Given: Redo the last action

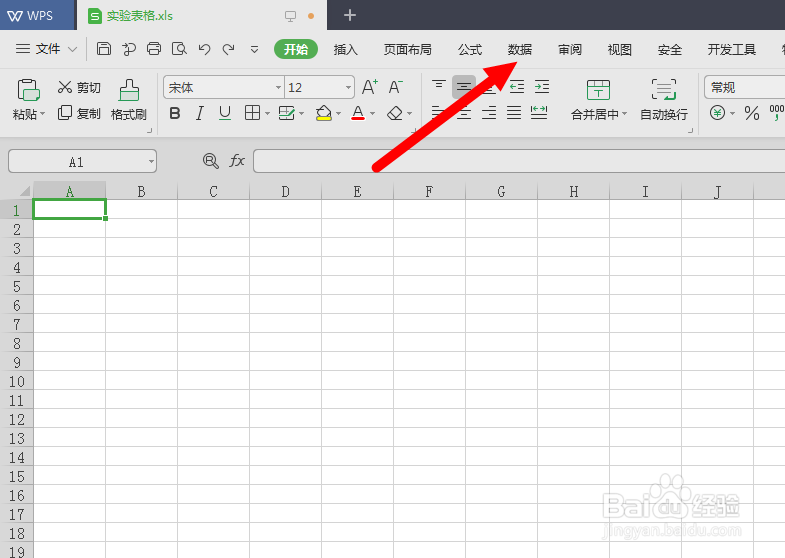Looking at the screenshot, I should (x=229, y=49).
